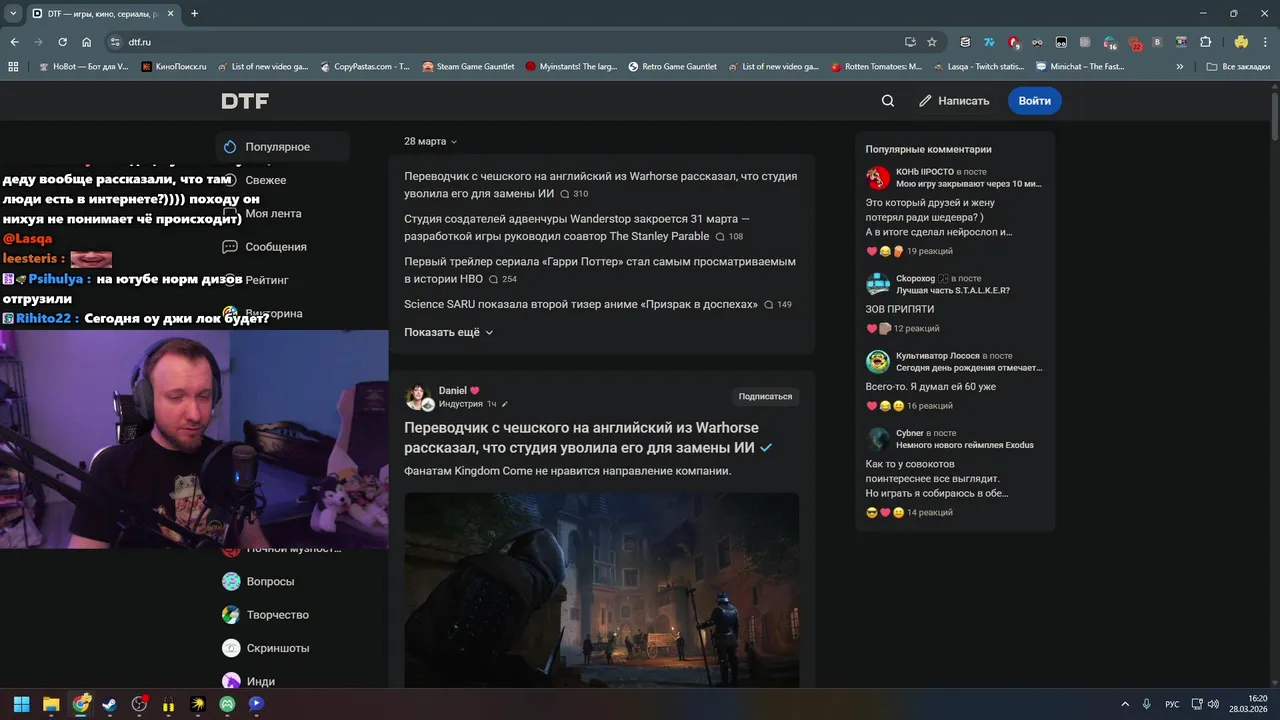The image size is (1280, 720).
Task: Click the Творчество section icon
Action: (231, 615)
